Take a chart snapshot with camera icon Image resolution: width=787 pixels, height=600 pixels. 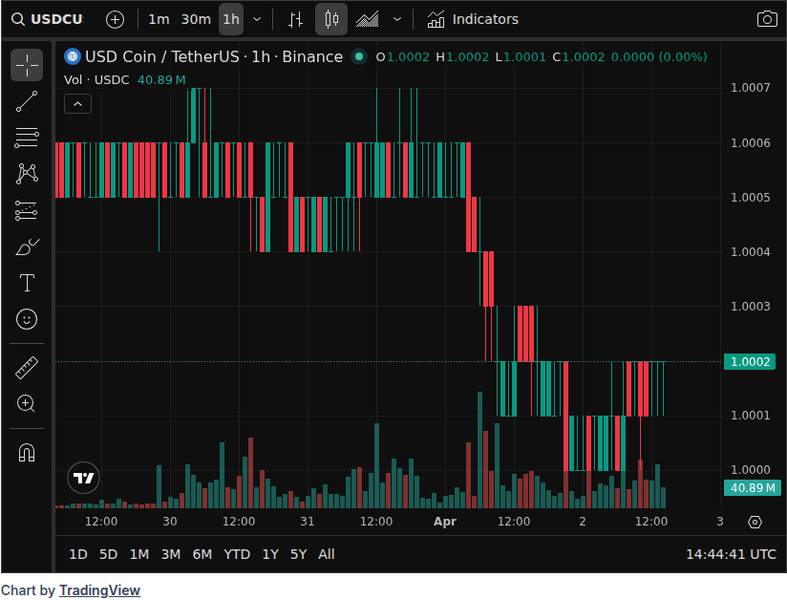point(767,20)
